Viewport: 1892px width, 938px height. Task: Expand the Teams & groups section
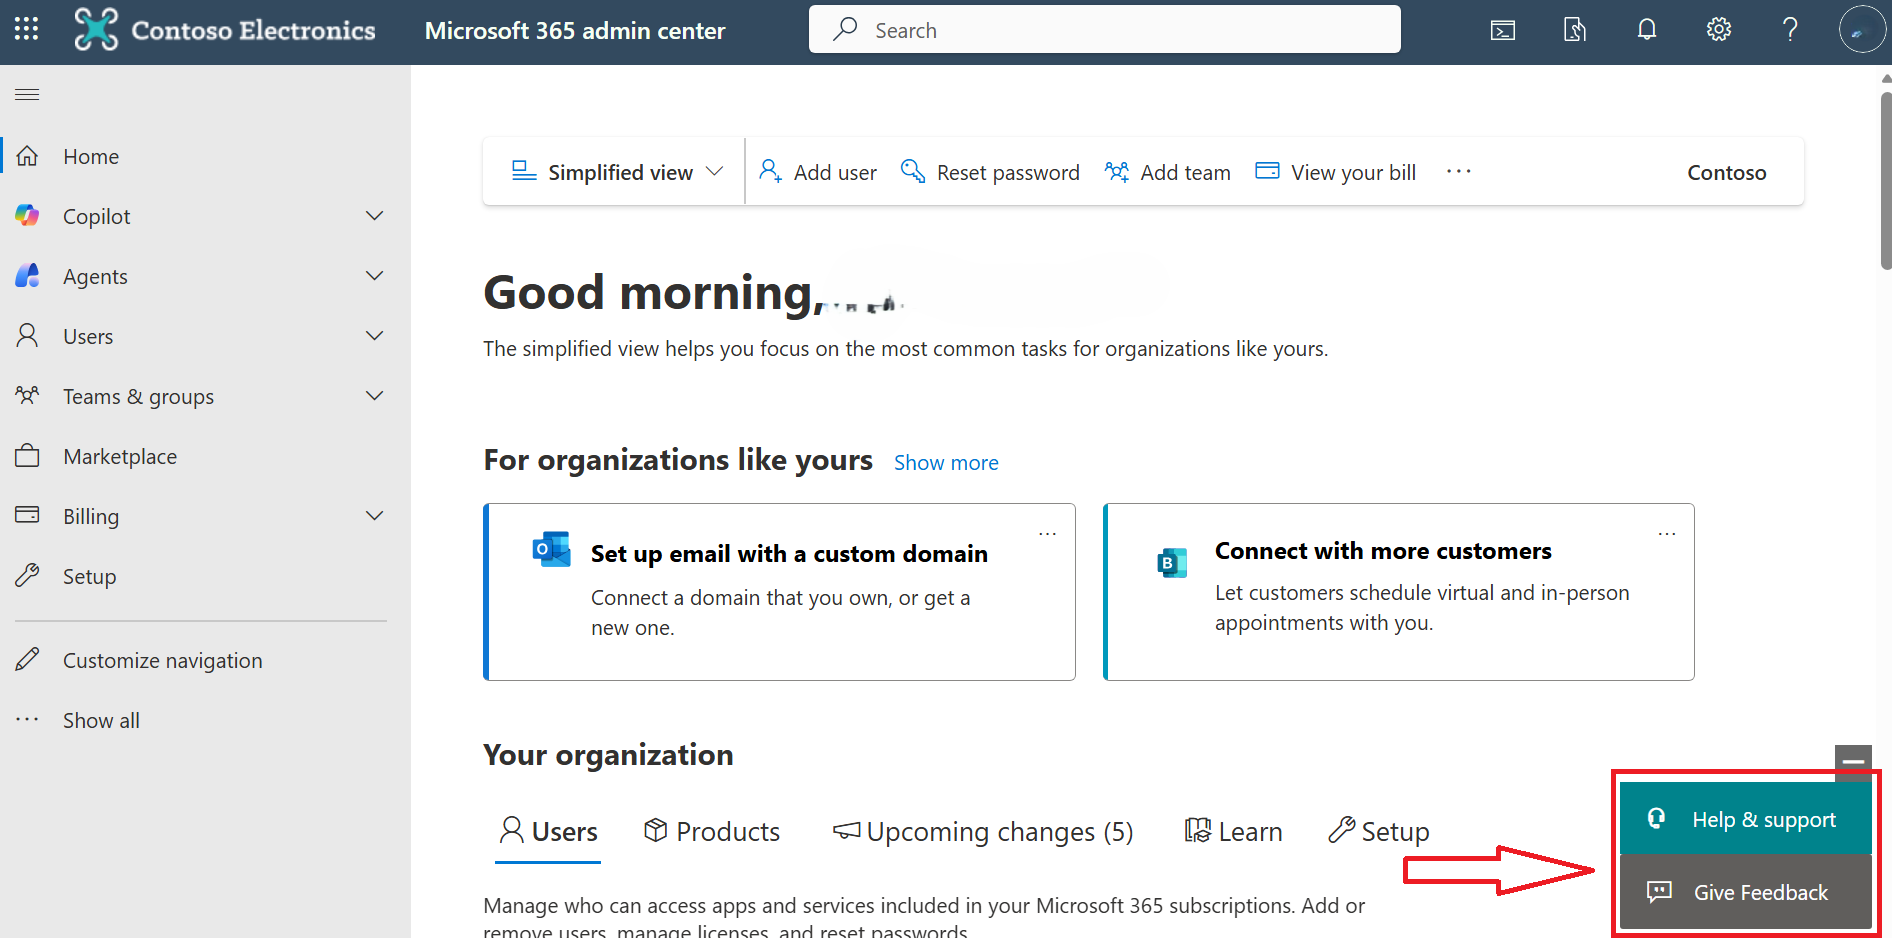pos(375,396)
